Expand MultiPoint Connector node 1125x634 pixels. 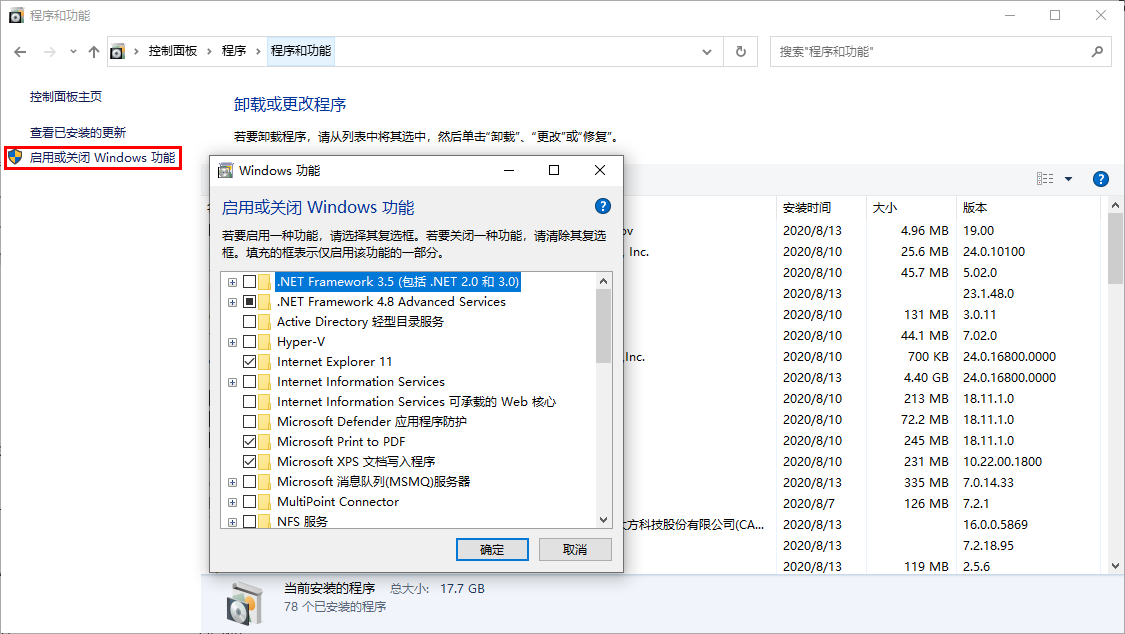coord(232,503)
